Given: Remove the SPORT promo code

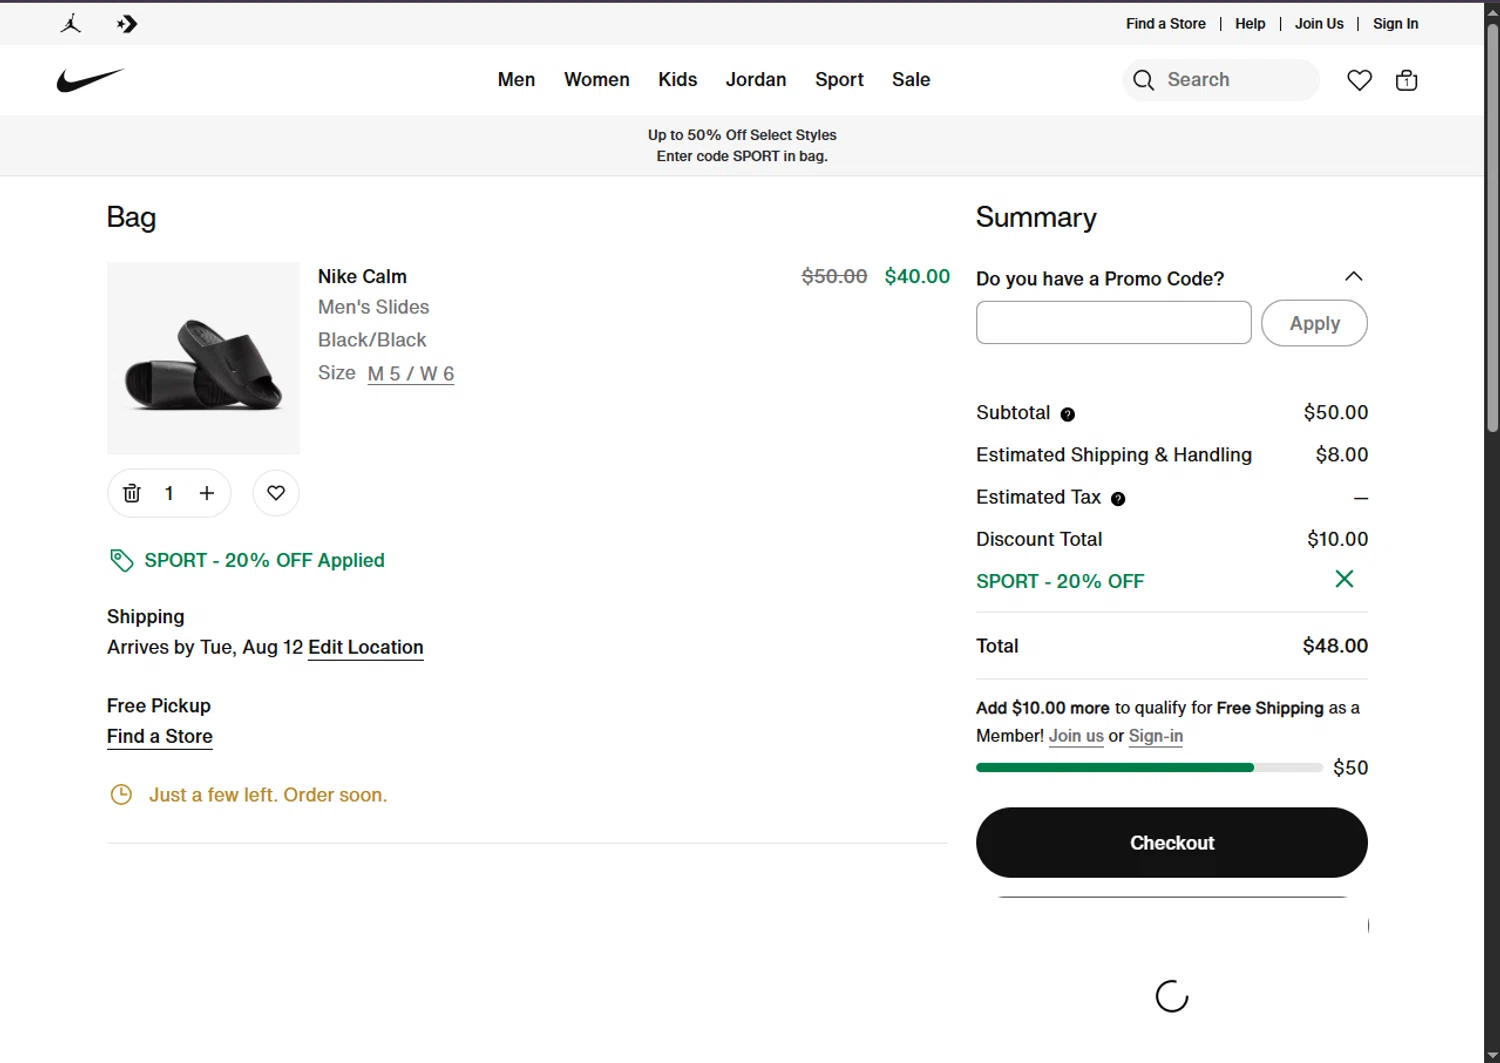Looking at the screenshot, I should 1344,579.
